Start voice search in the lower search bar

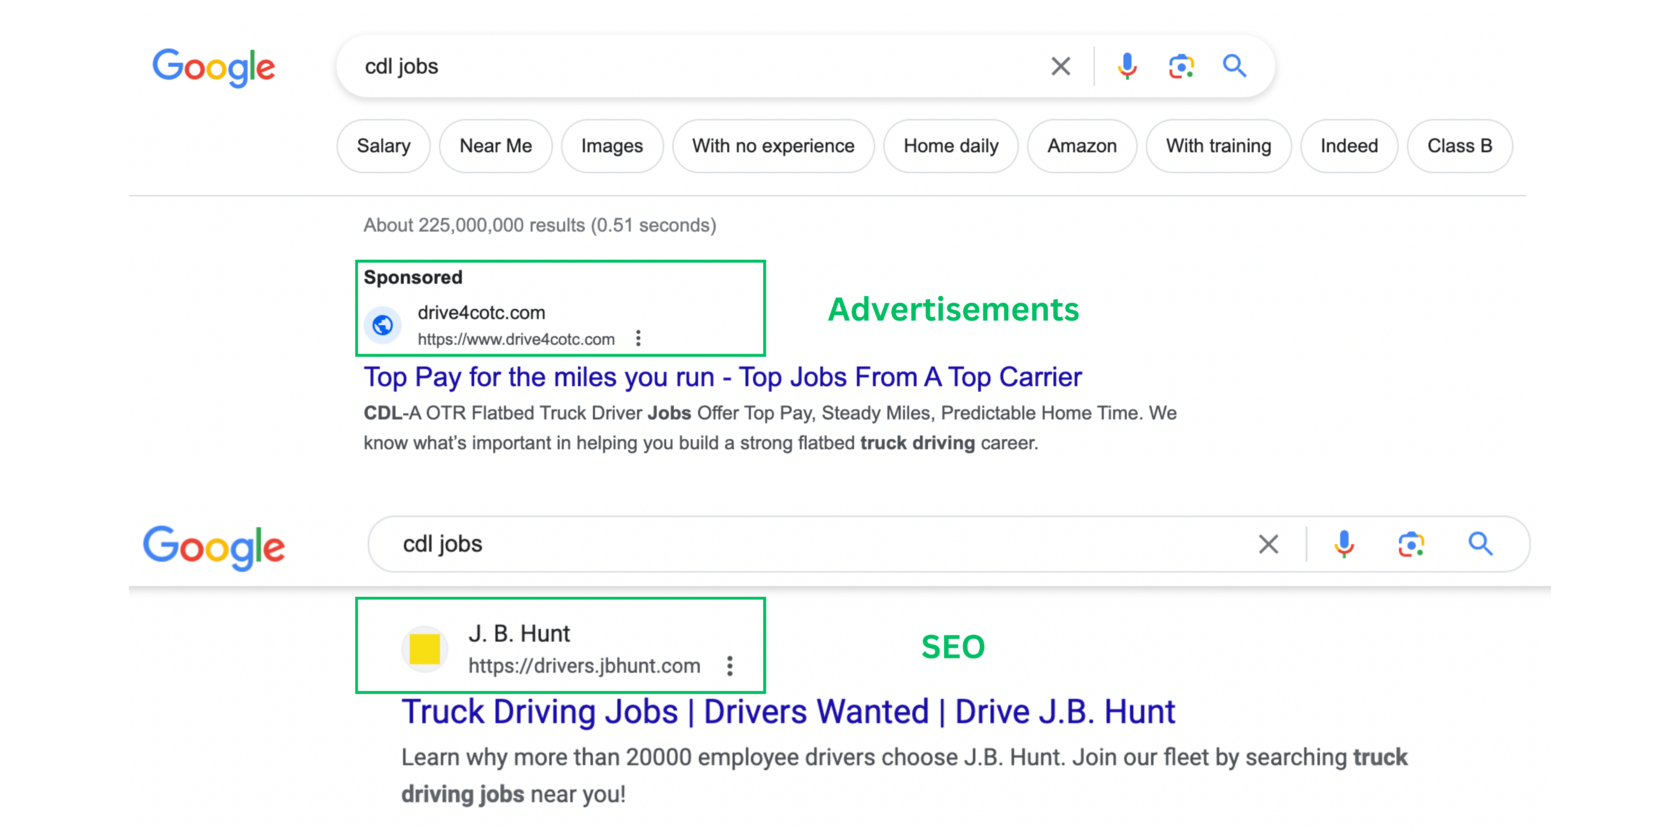1344,544
